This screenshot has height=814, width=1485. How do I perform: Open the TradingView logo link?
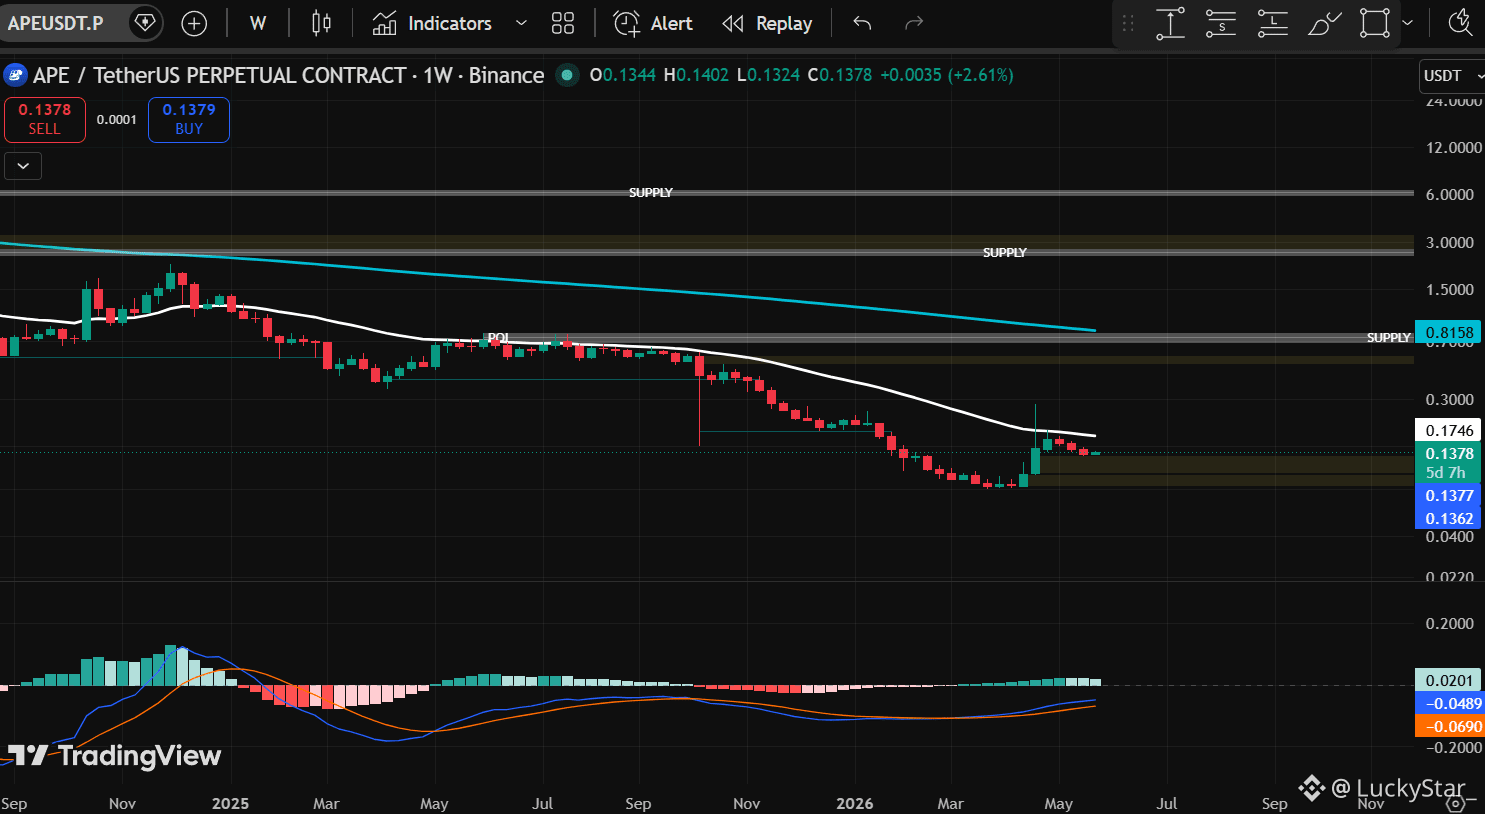click(115, 755)
